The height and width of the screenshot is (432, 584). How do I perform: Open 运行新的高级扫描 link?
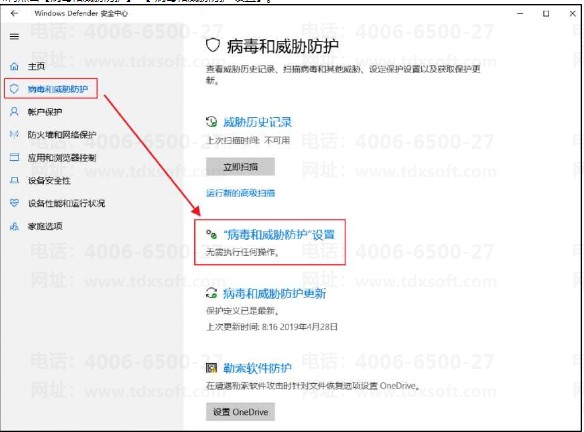coord(241,193)
